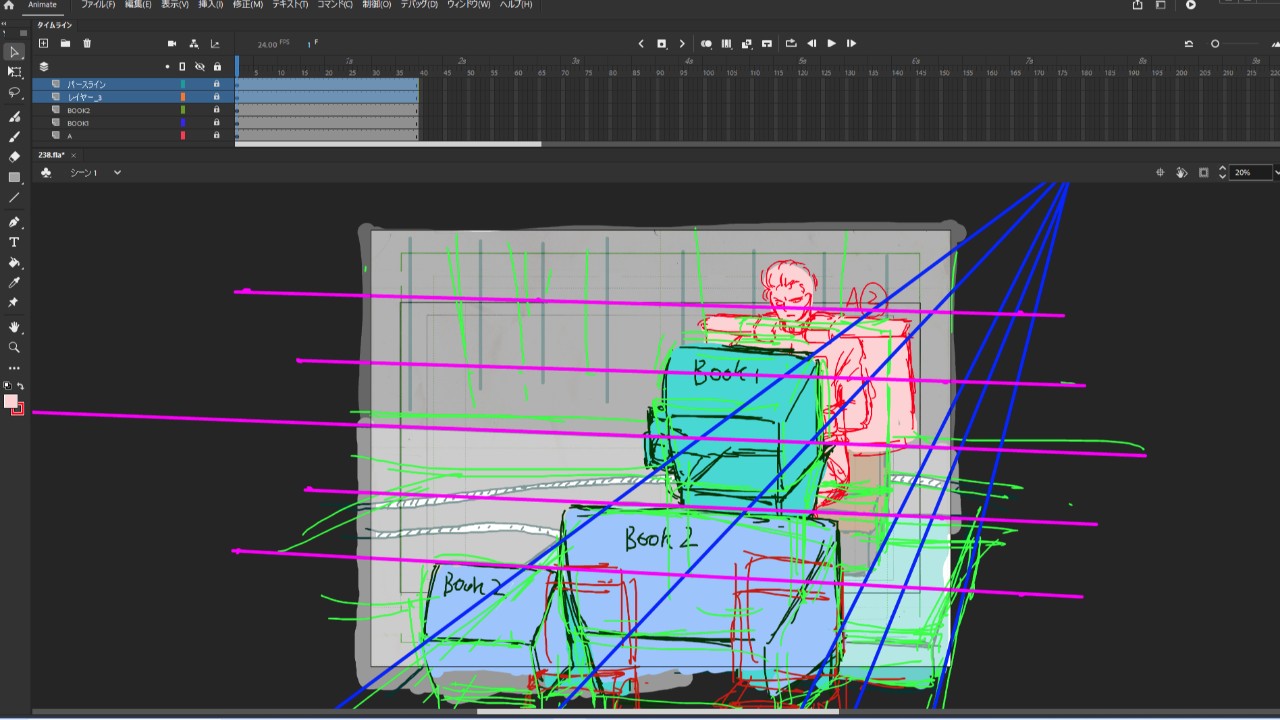Click the pink fill color swatch
The height and width of the screenshot is (720, 1280).
tap(11, 401)
